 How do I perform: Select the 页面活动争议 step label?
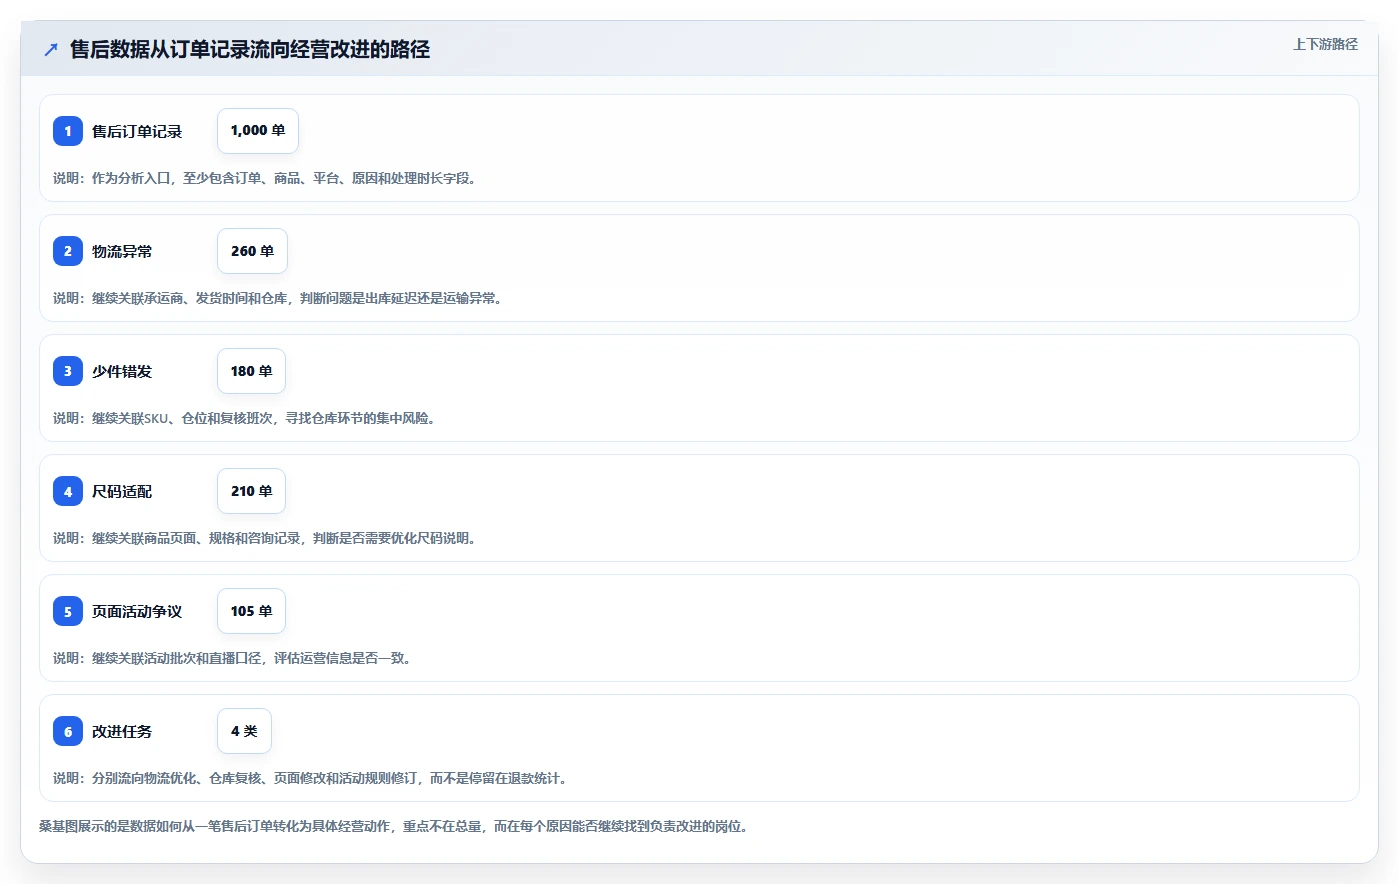[x=137, y=611]
